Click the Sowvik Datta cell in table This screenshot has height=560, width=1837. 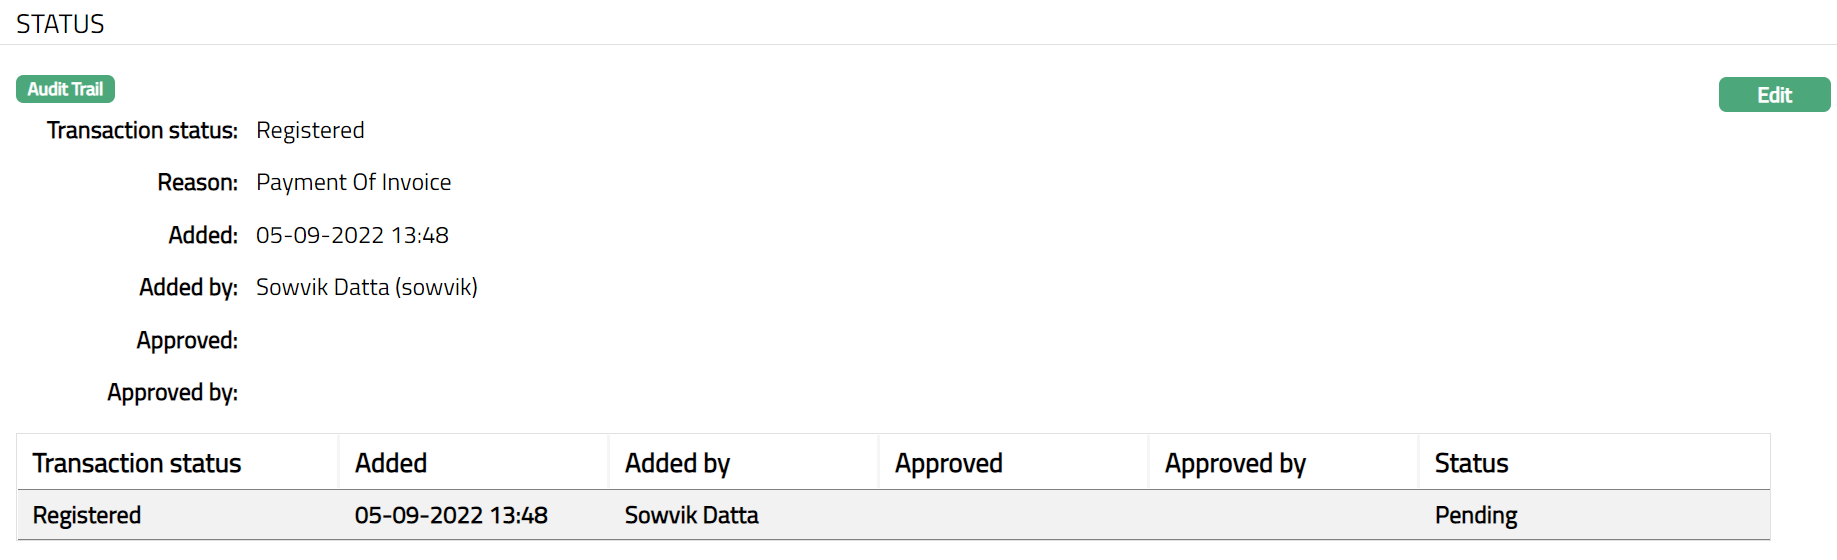click(x=691, y=515)
